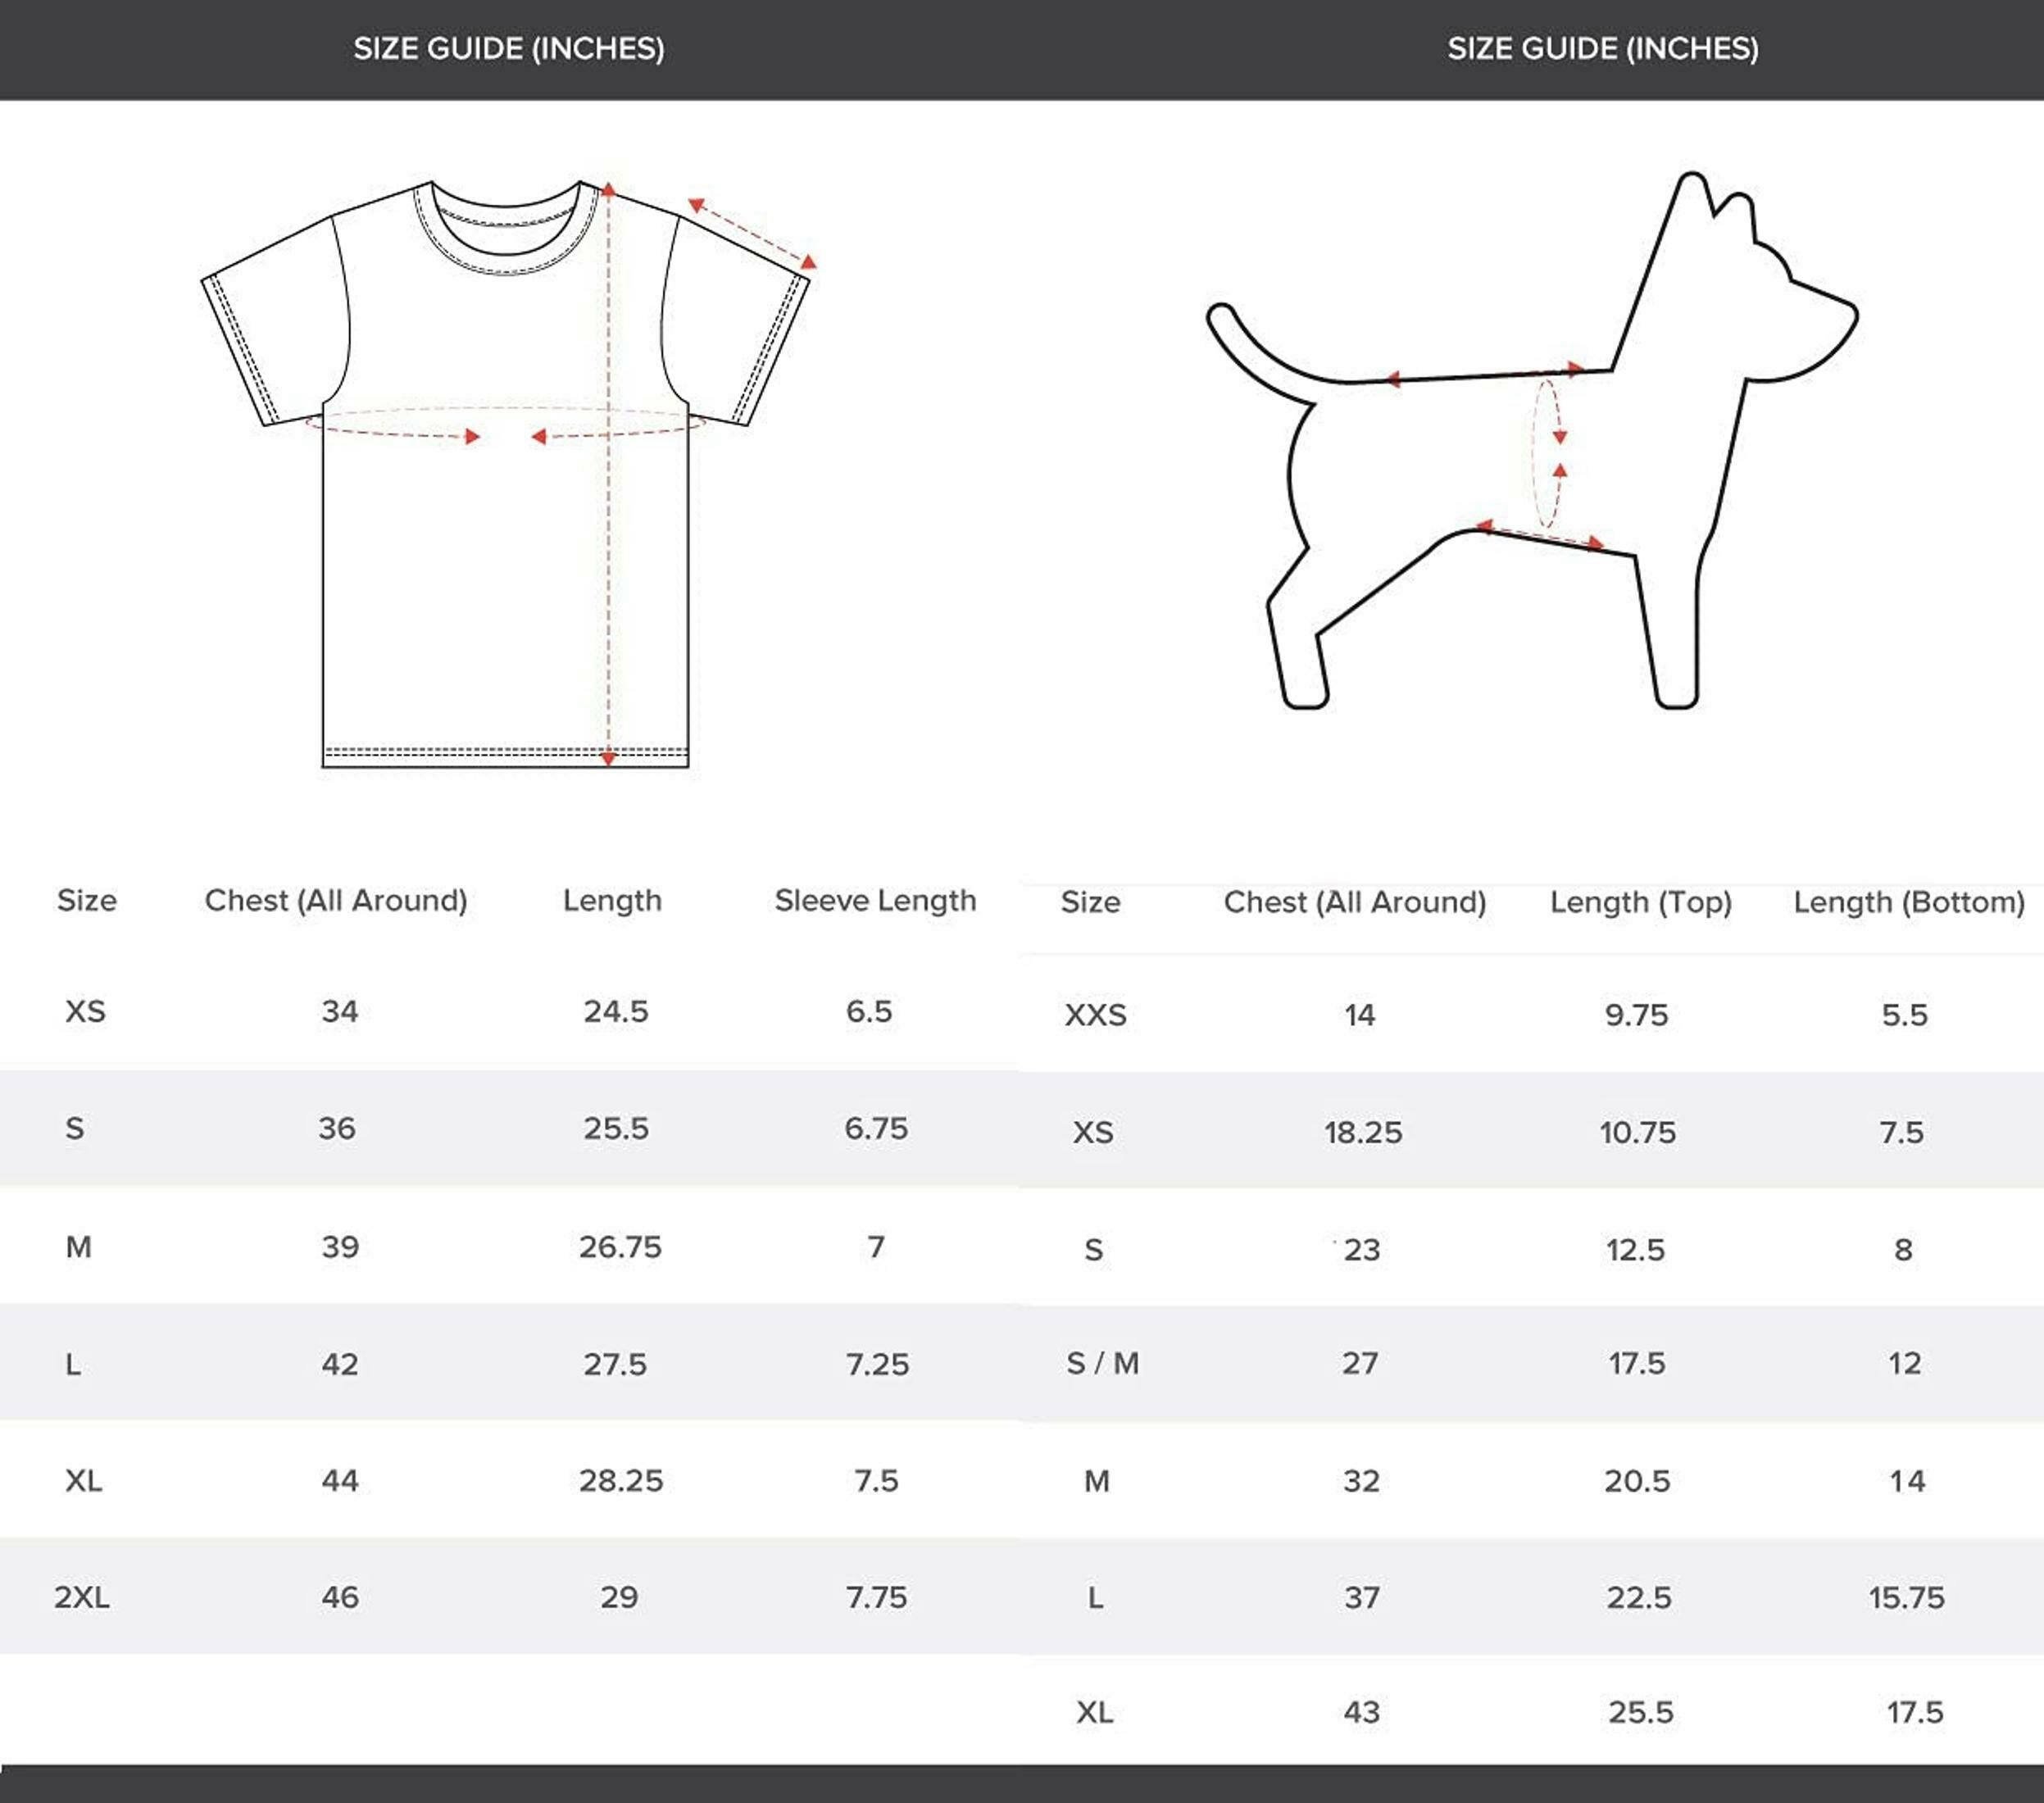The height and width of the screenshot is (1803, 2044).
Task: Click the 28.25 length value
Action: (621, 1480)
